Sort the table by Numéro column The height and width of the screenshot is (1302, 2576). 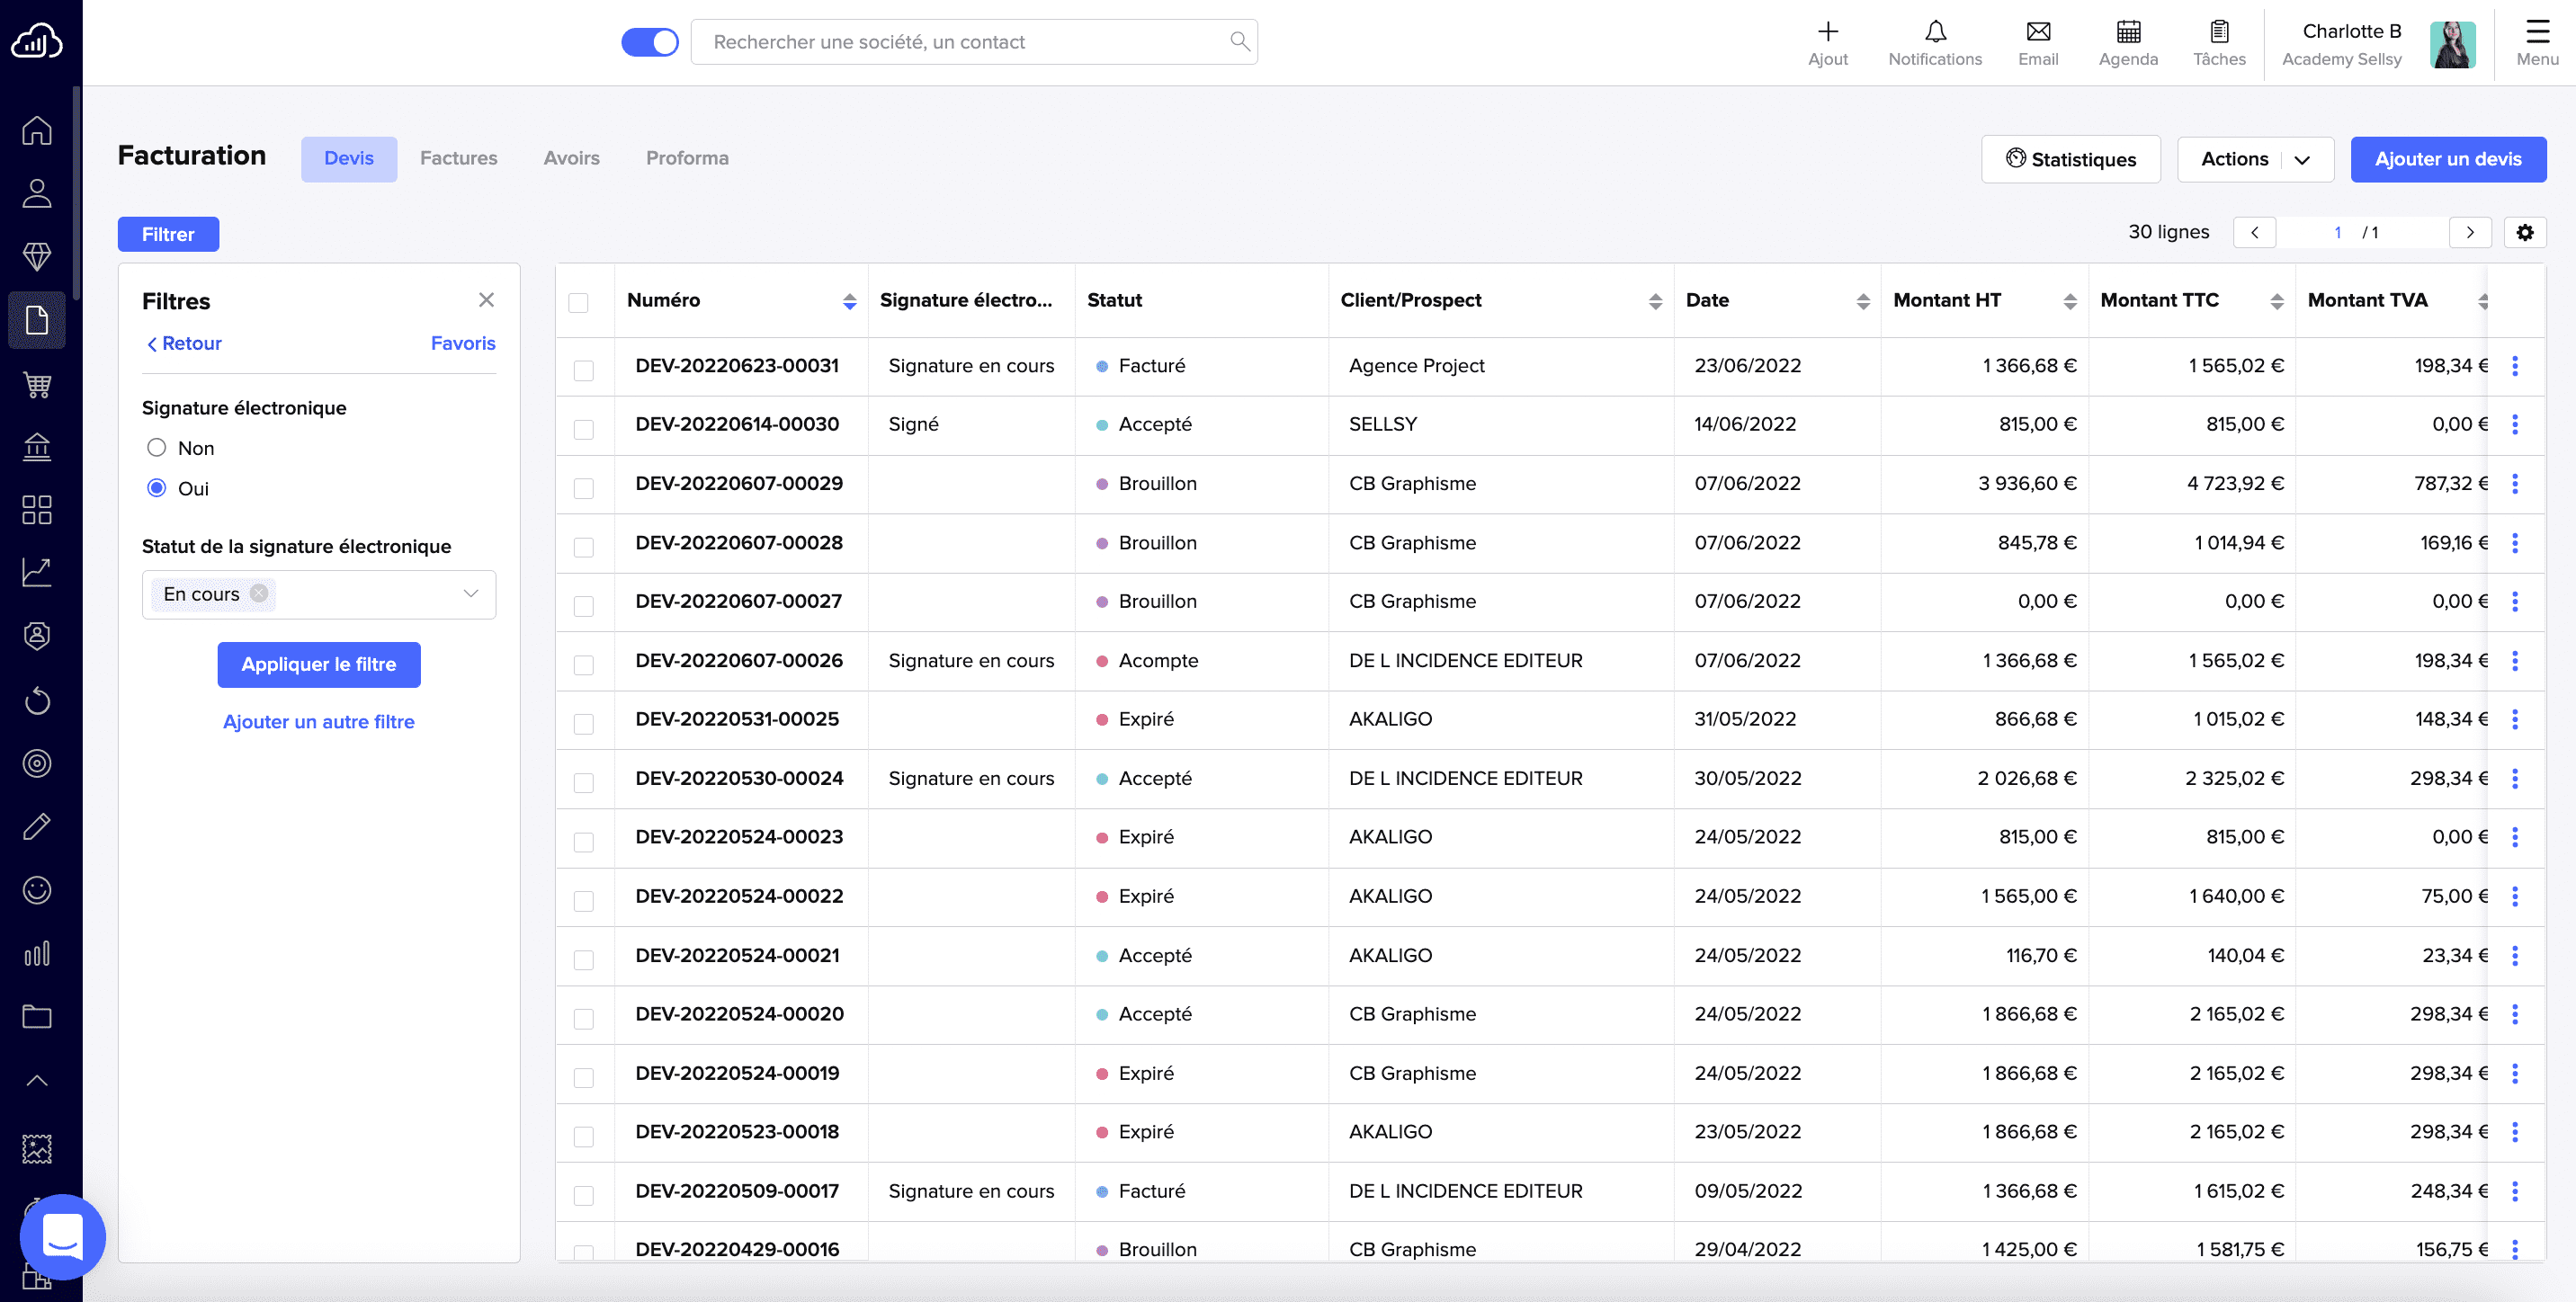[848, 301]
